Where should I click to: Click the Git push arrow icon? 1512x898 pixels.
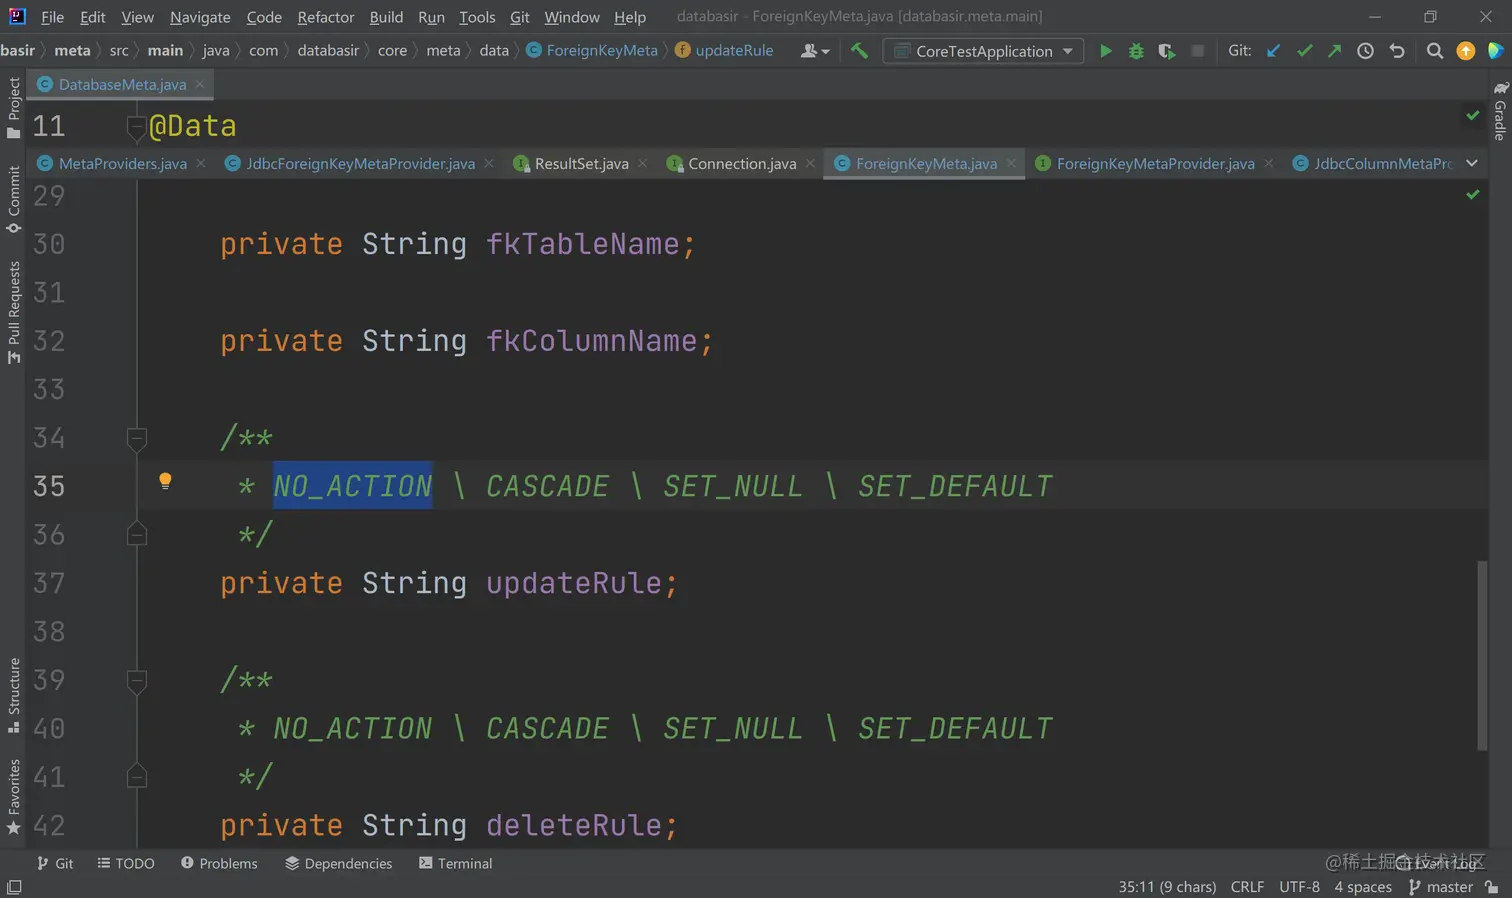(x=1334, y=50)
